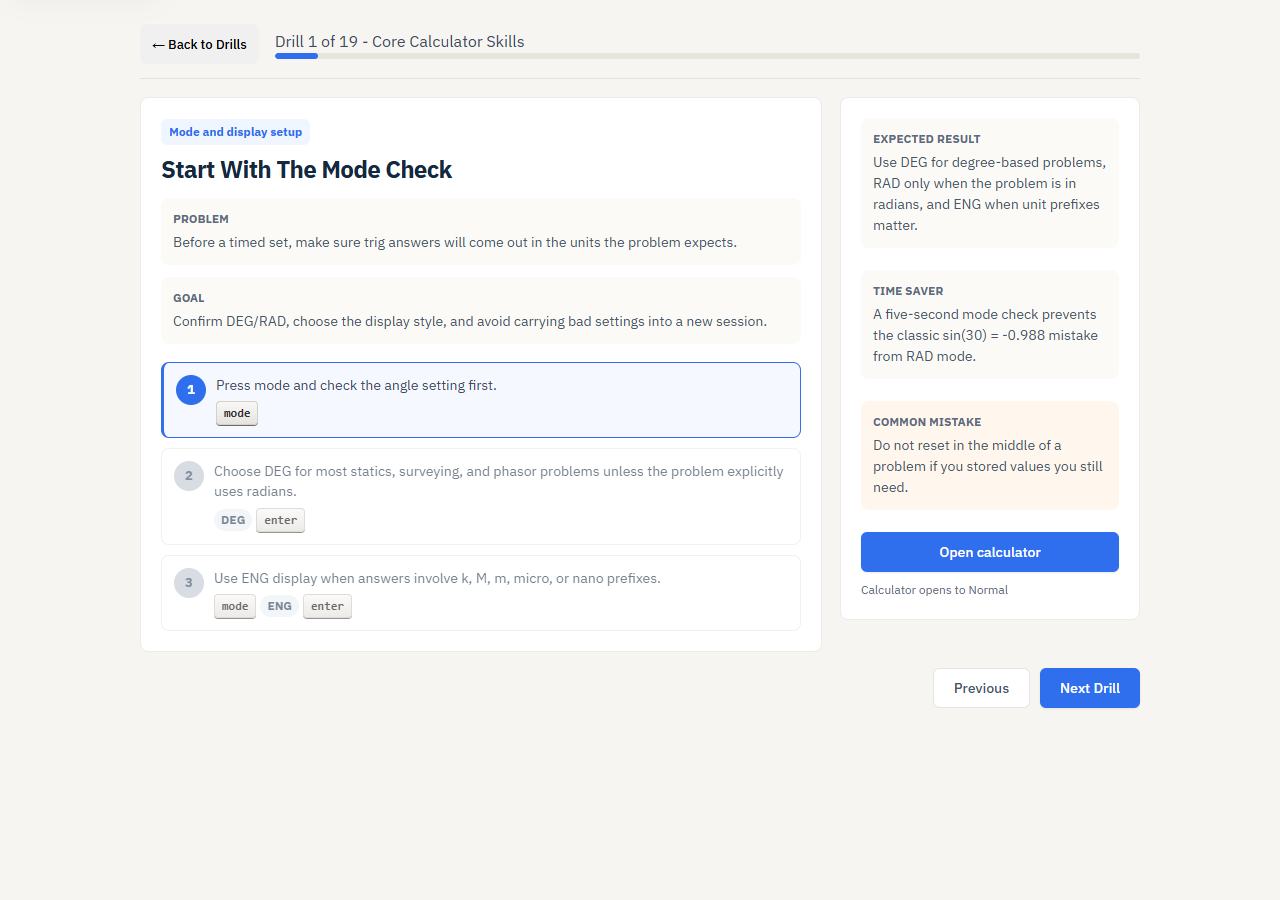Click the enter key in step 3
This screenshot has width=1280, height=900.
[x=327, y=606]
